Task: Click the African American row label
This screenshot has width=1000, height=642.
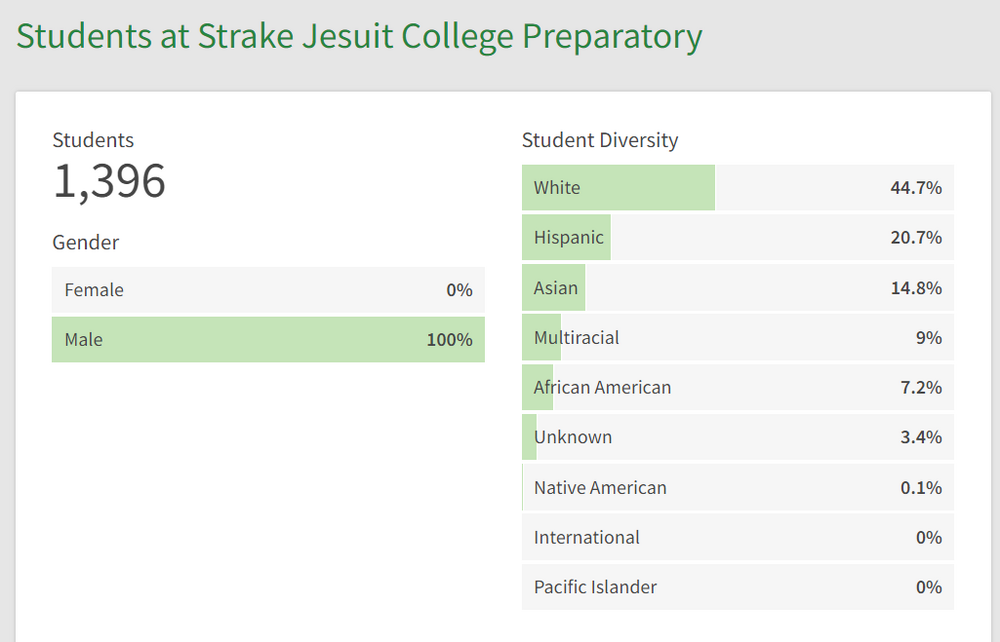Action: click(x=602, y=387)
